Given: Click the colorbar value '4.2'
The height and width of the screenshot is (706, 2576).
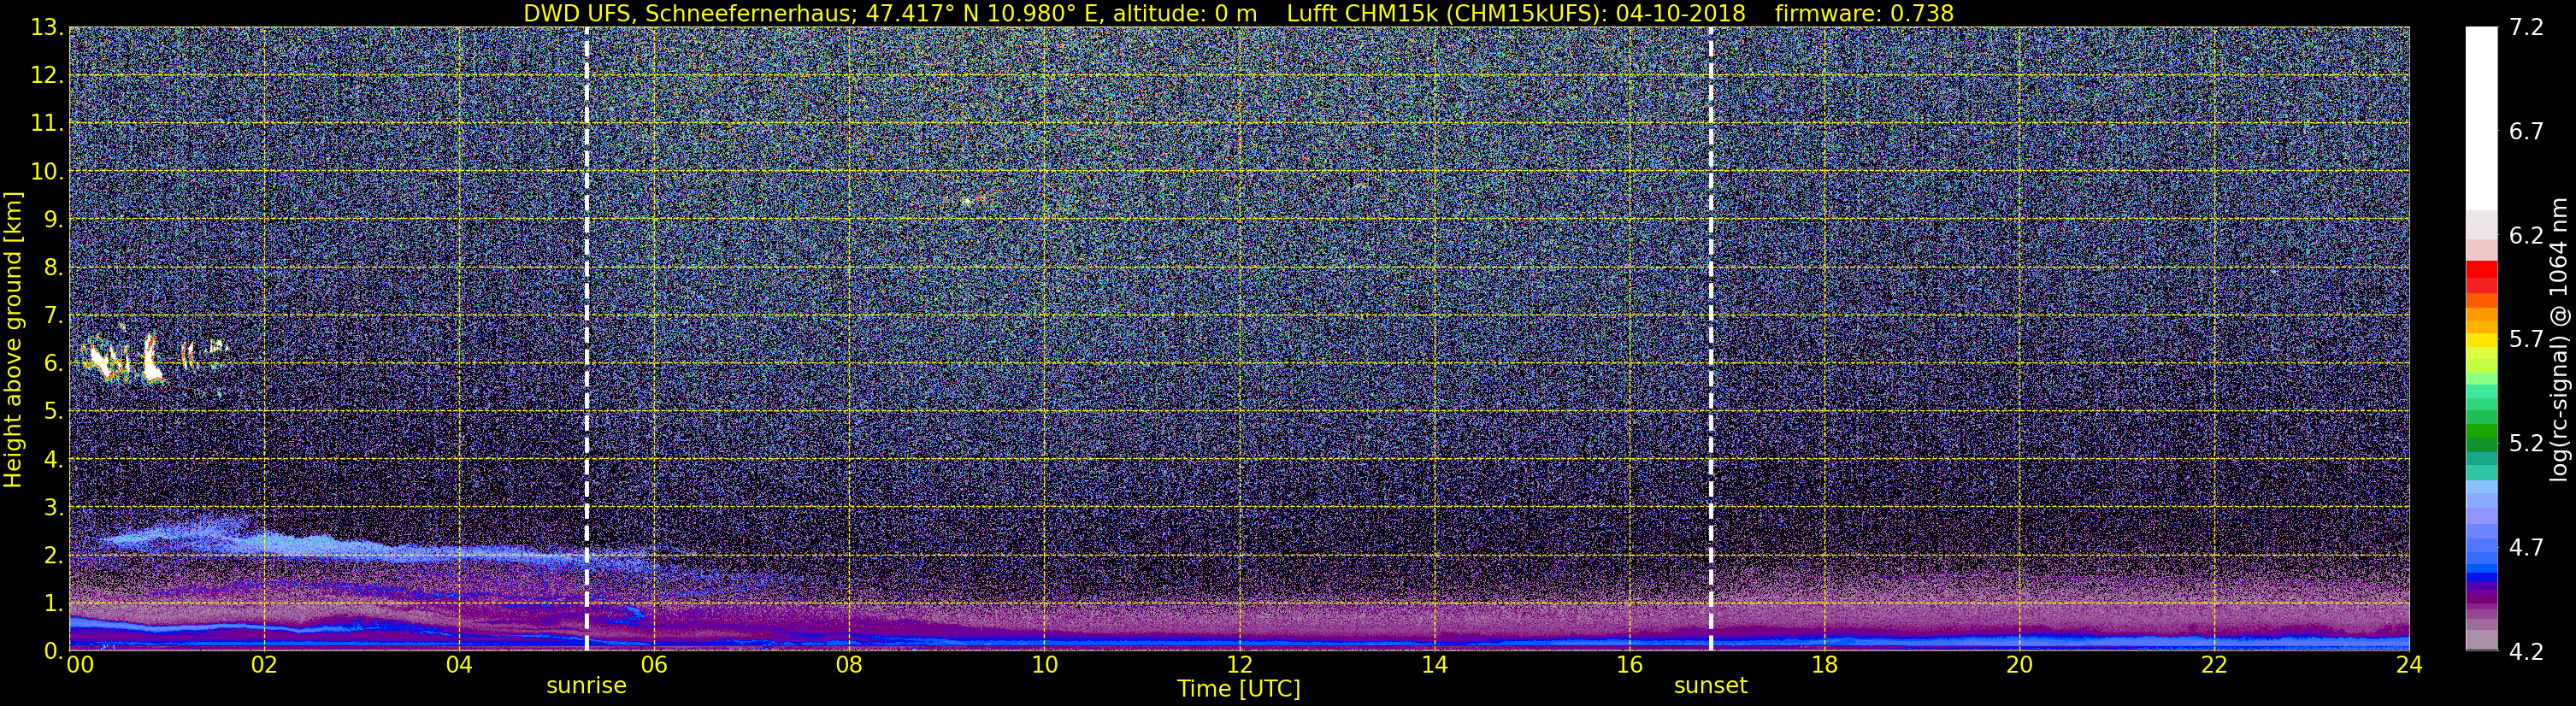Looking at the screenshot, I should (x=2526, y=652).
